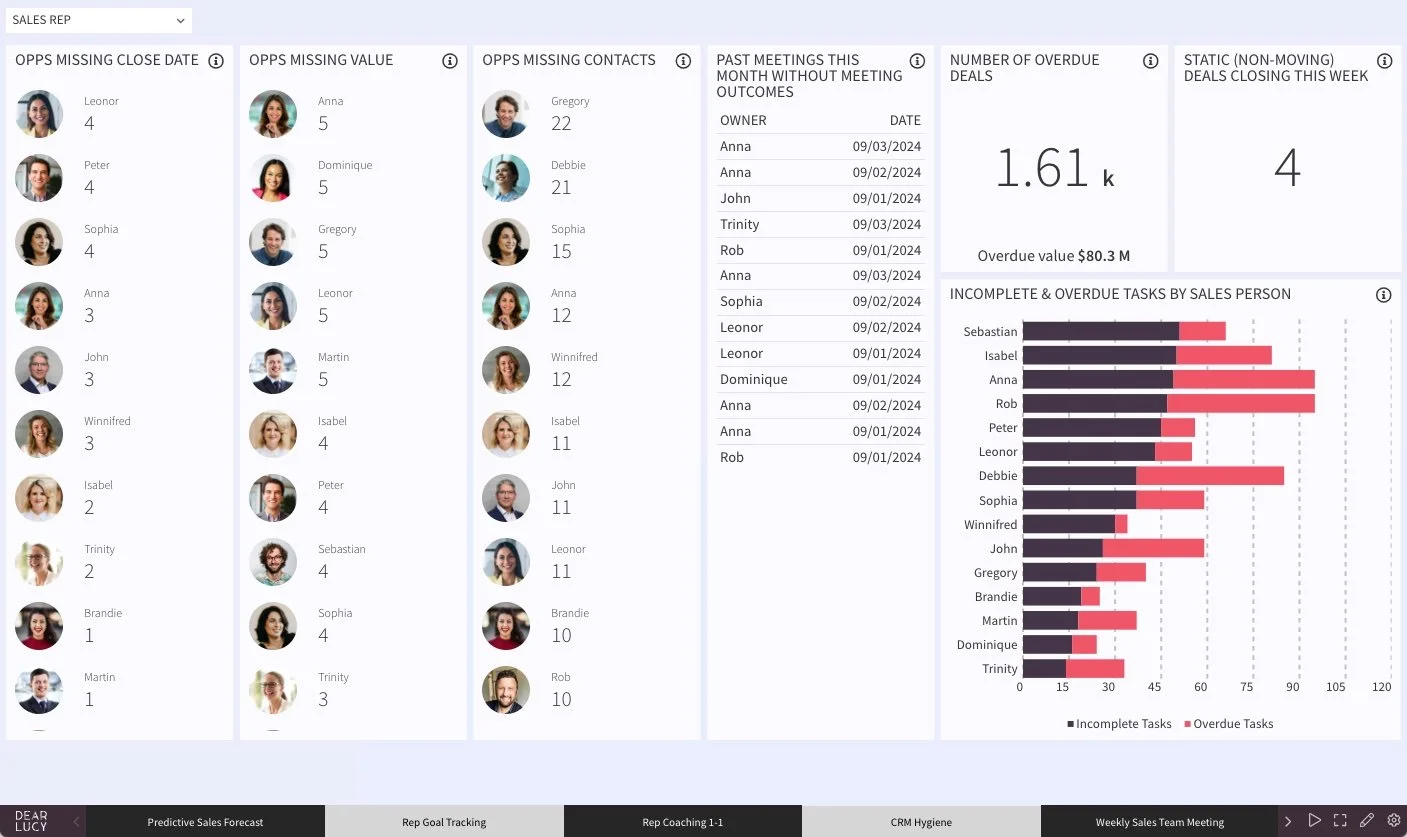Select the Rep Coaching 1-1 view
1407x837 pixels.
pyautogui.click(x=682, y=821)
